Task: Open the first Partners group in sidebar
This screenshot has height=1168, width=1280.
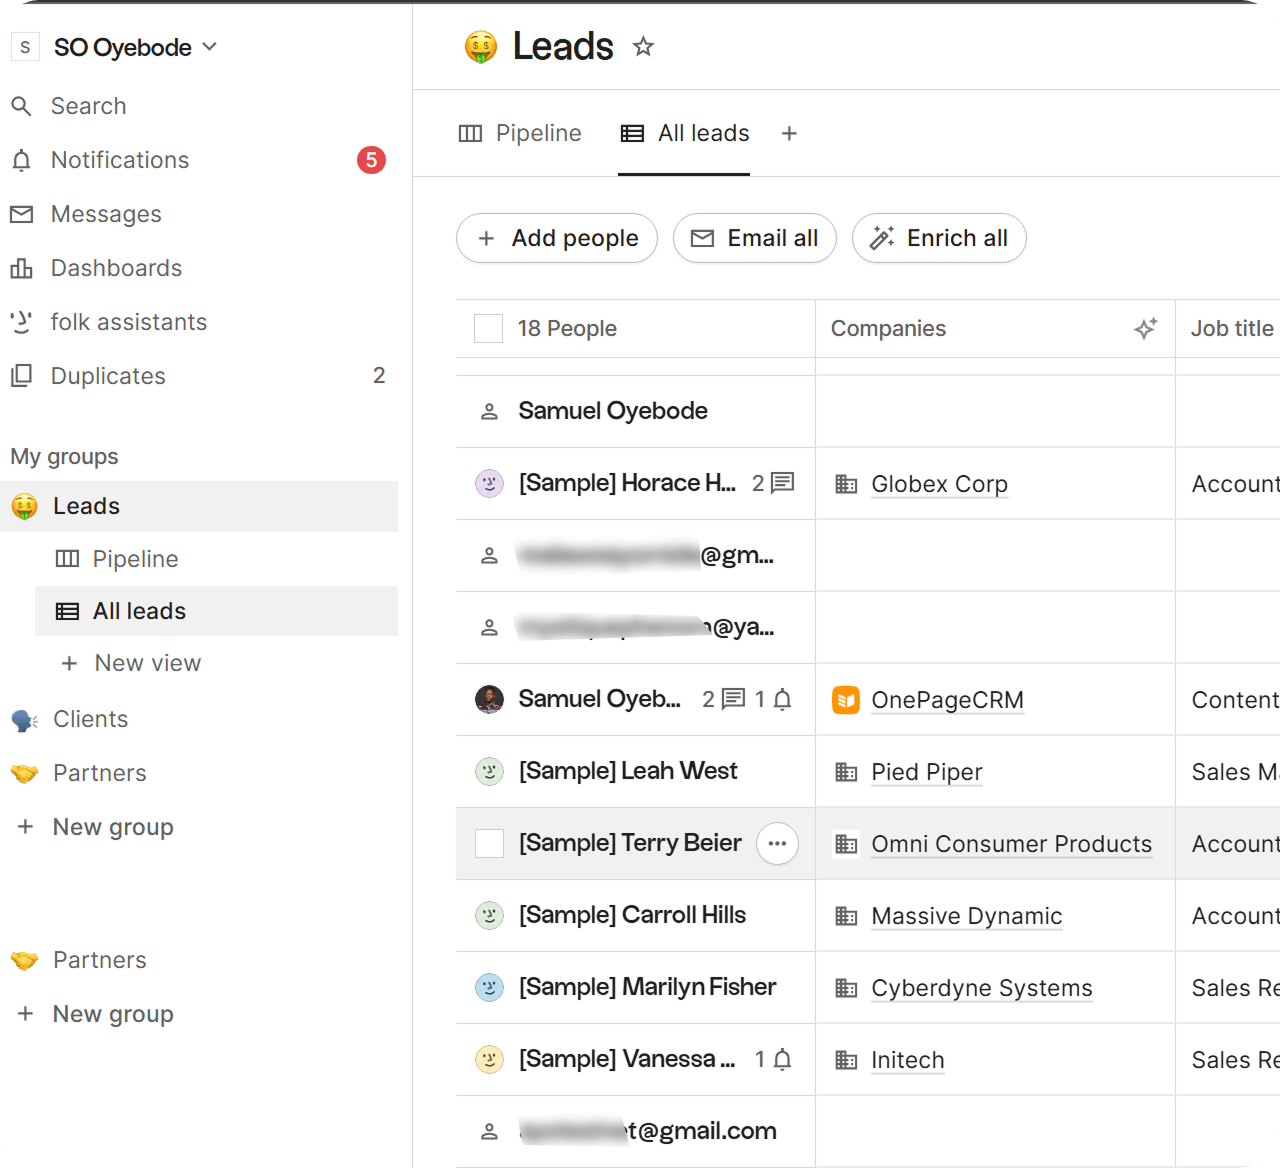Action: (99, 773)
